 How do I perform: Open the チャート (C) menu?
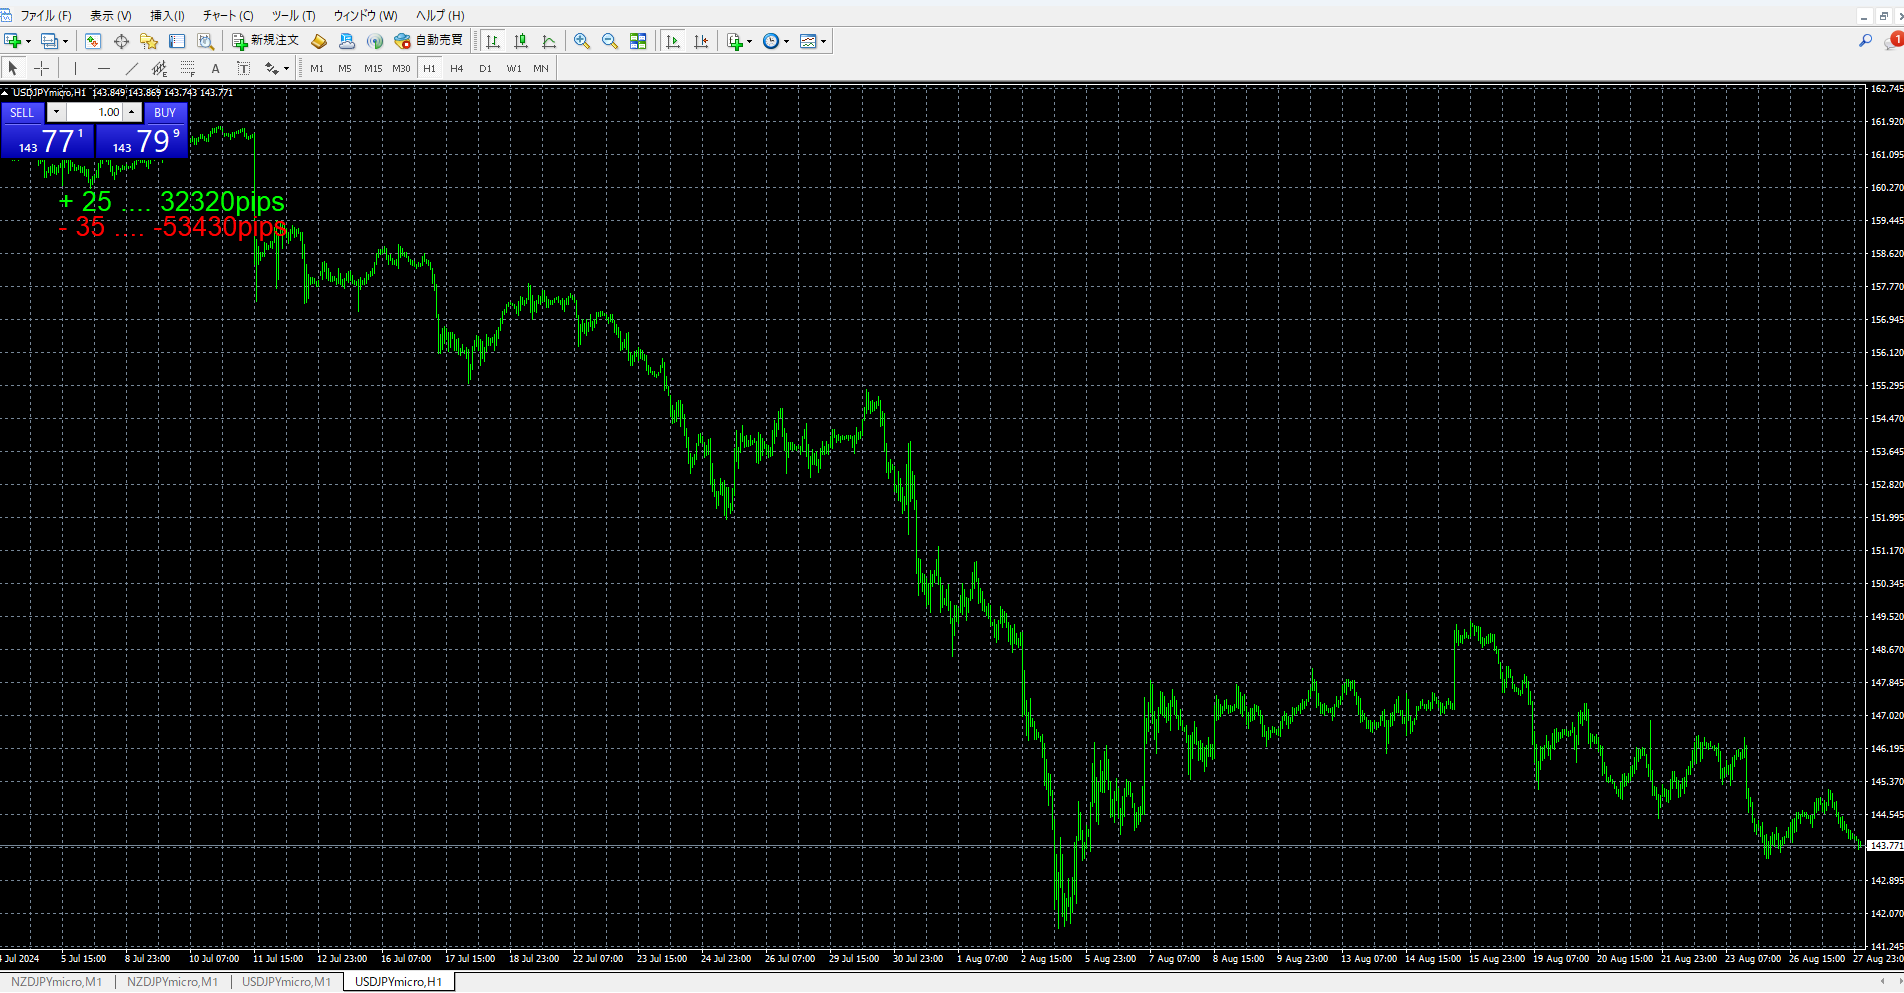228,16
